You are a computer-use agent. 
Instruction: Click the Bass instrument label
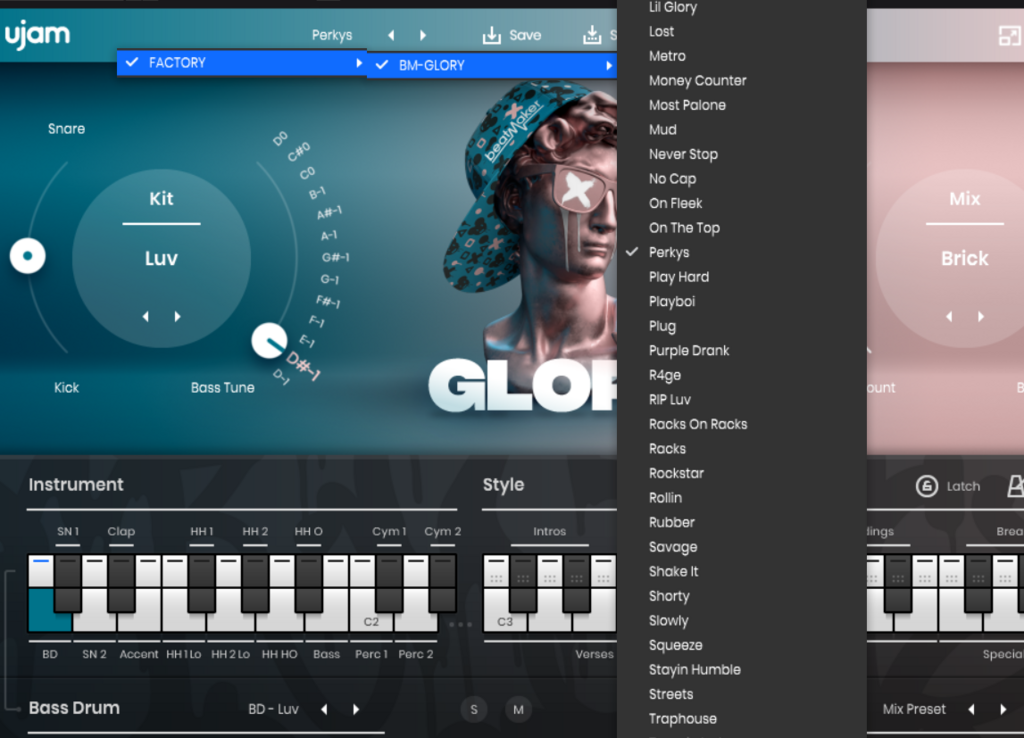tap(327, 654)
